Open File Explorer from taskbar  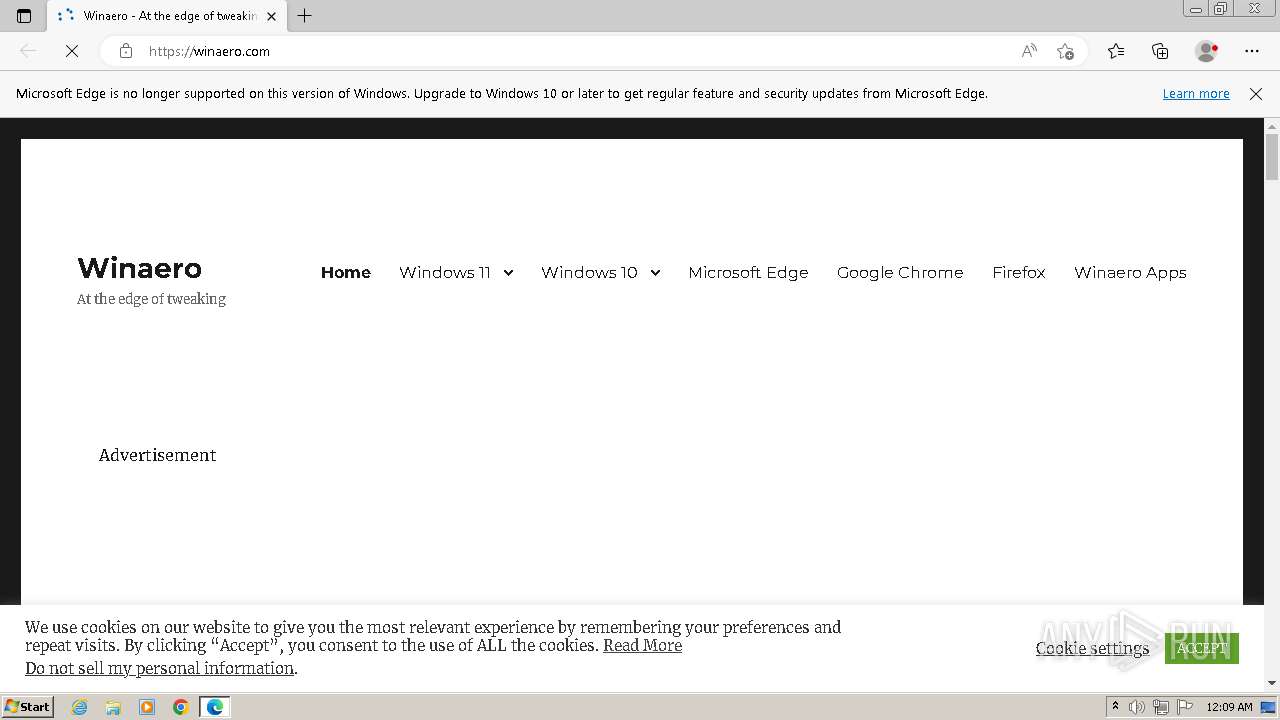click(x=113, y=707)
